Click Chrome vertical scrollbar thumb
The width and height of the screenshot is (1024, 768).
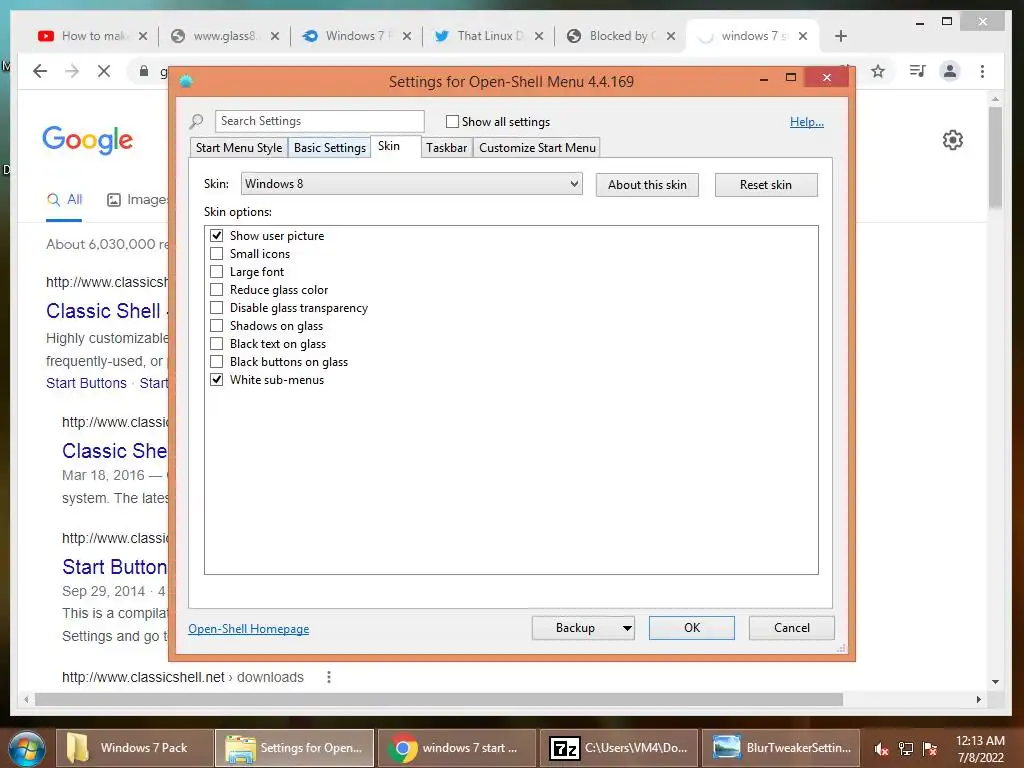pyautogui.click(x=995, y=157)
